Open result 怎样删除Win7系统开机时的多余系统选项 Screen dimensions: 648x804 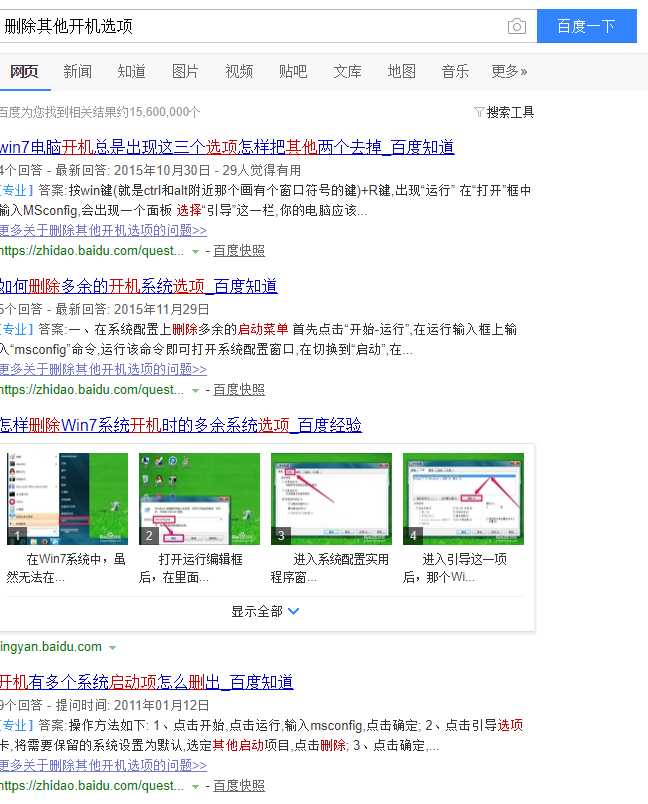[x=180, y=425]
